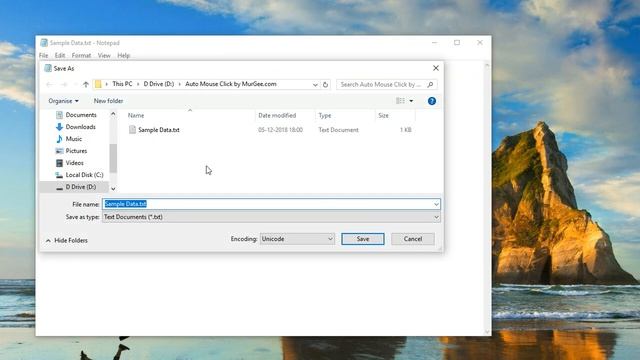
Task: Click the folder icon in address bar
Action: pyautogui.click(x=98, y=84)
